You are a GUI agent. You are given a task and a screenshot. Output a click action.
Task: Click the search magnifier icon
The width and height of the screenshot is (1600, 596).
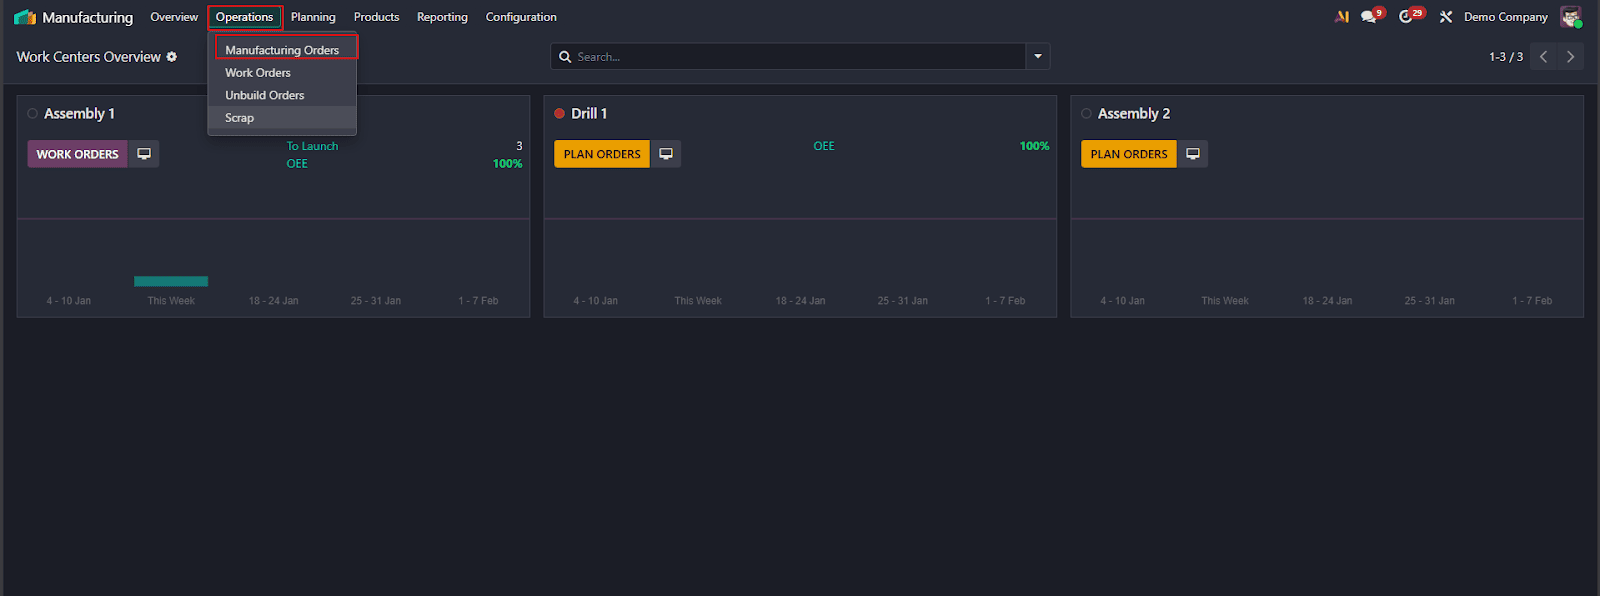[x=565, y=57]
